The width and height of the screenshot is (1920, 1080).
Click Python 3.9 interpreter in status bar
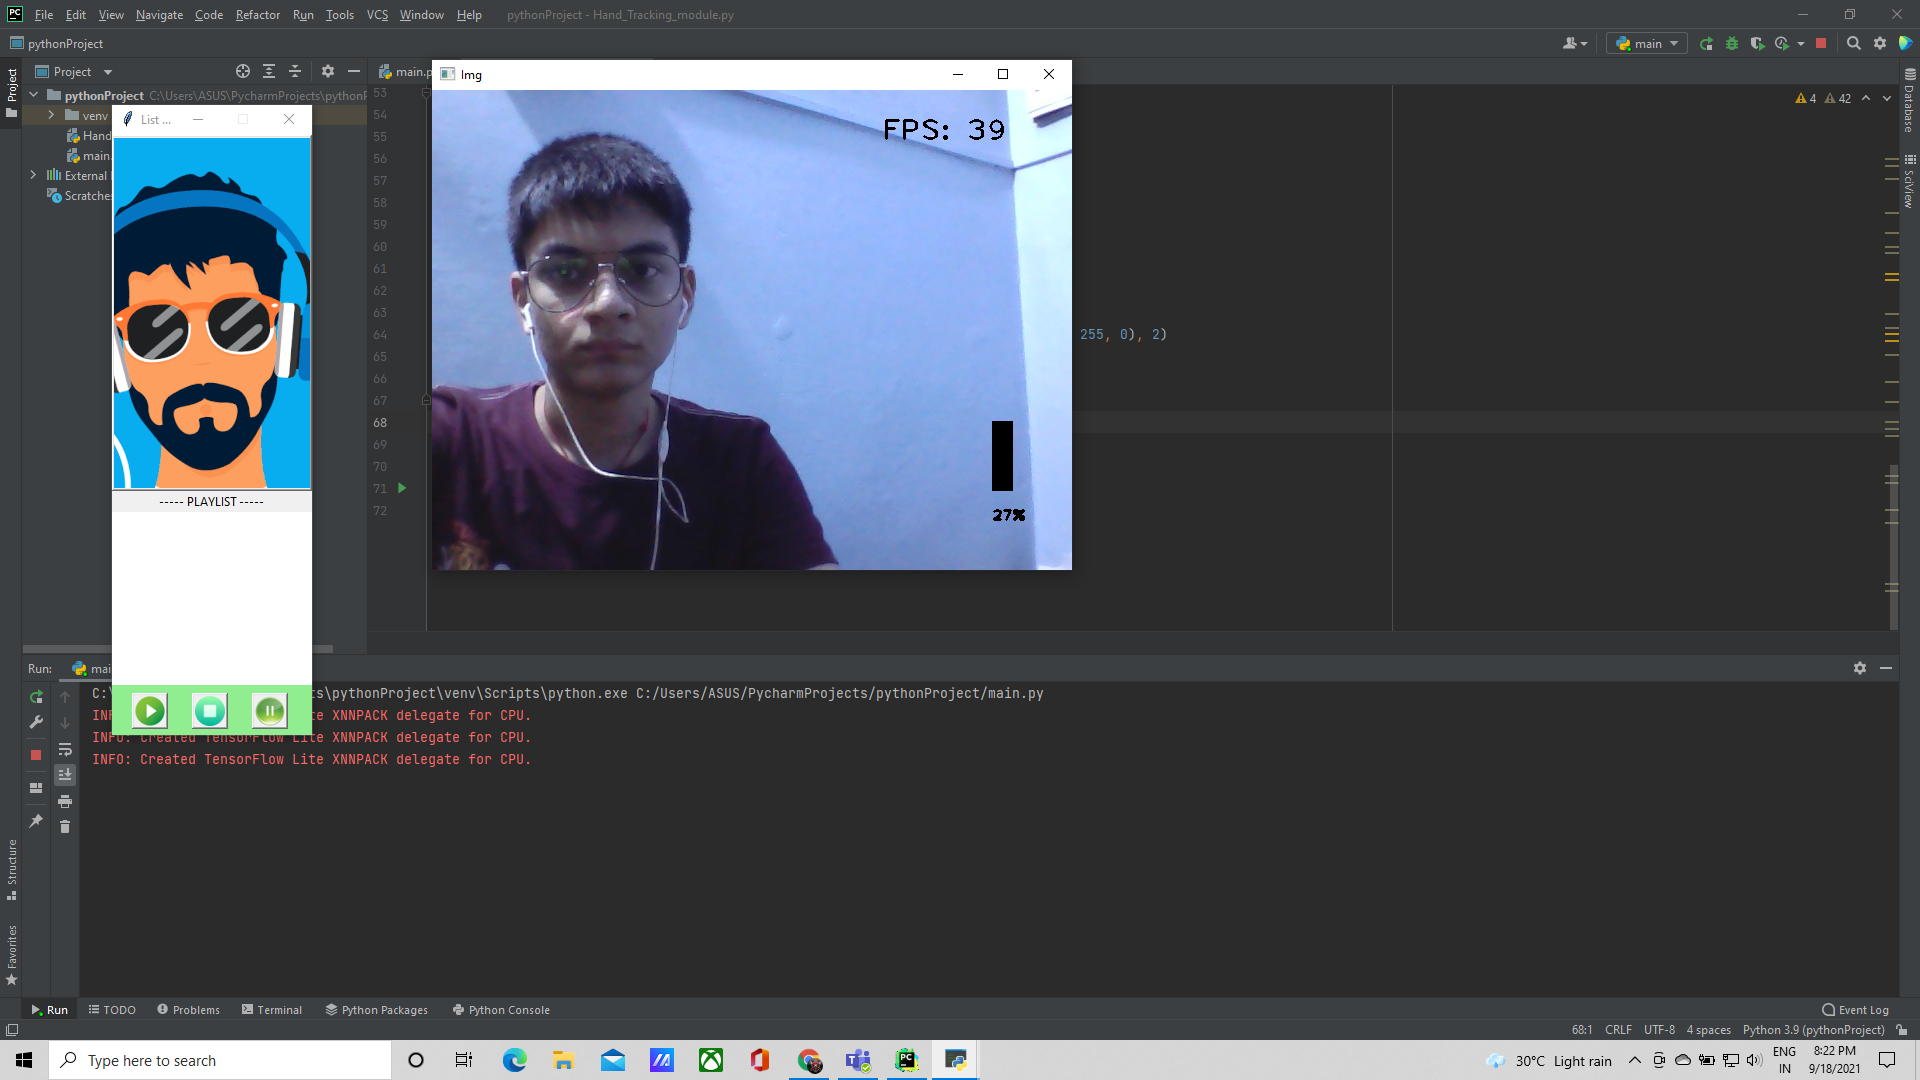(1813, 1030)
